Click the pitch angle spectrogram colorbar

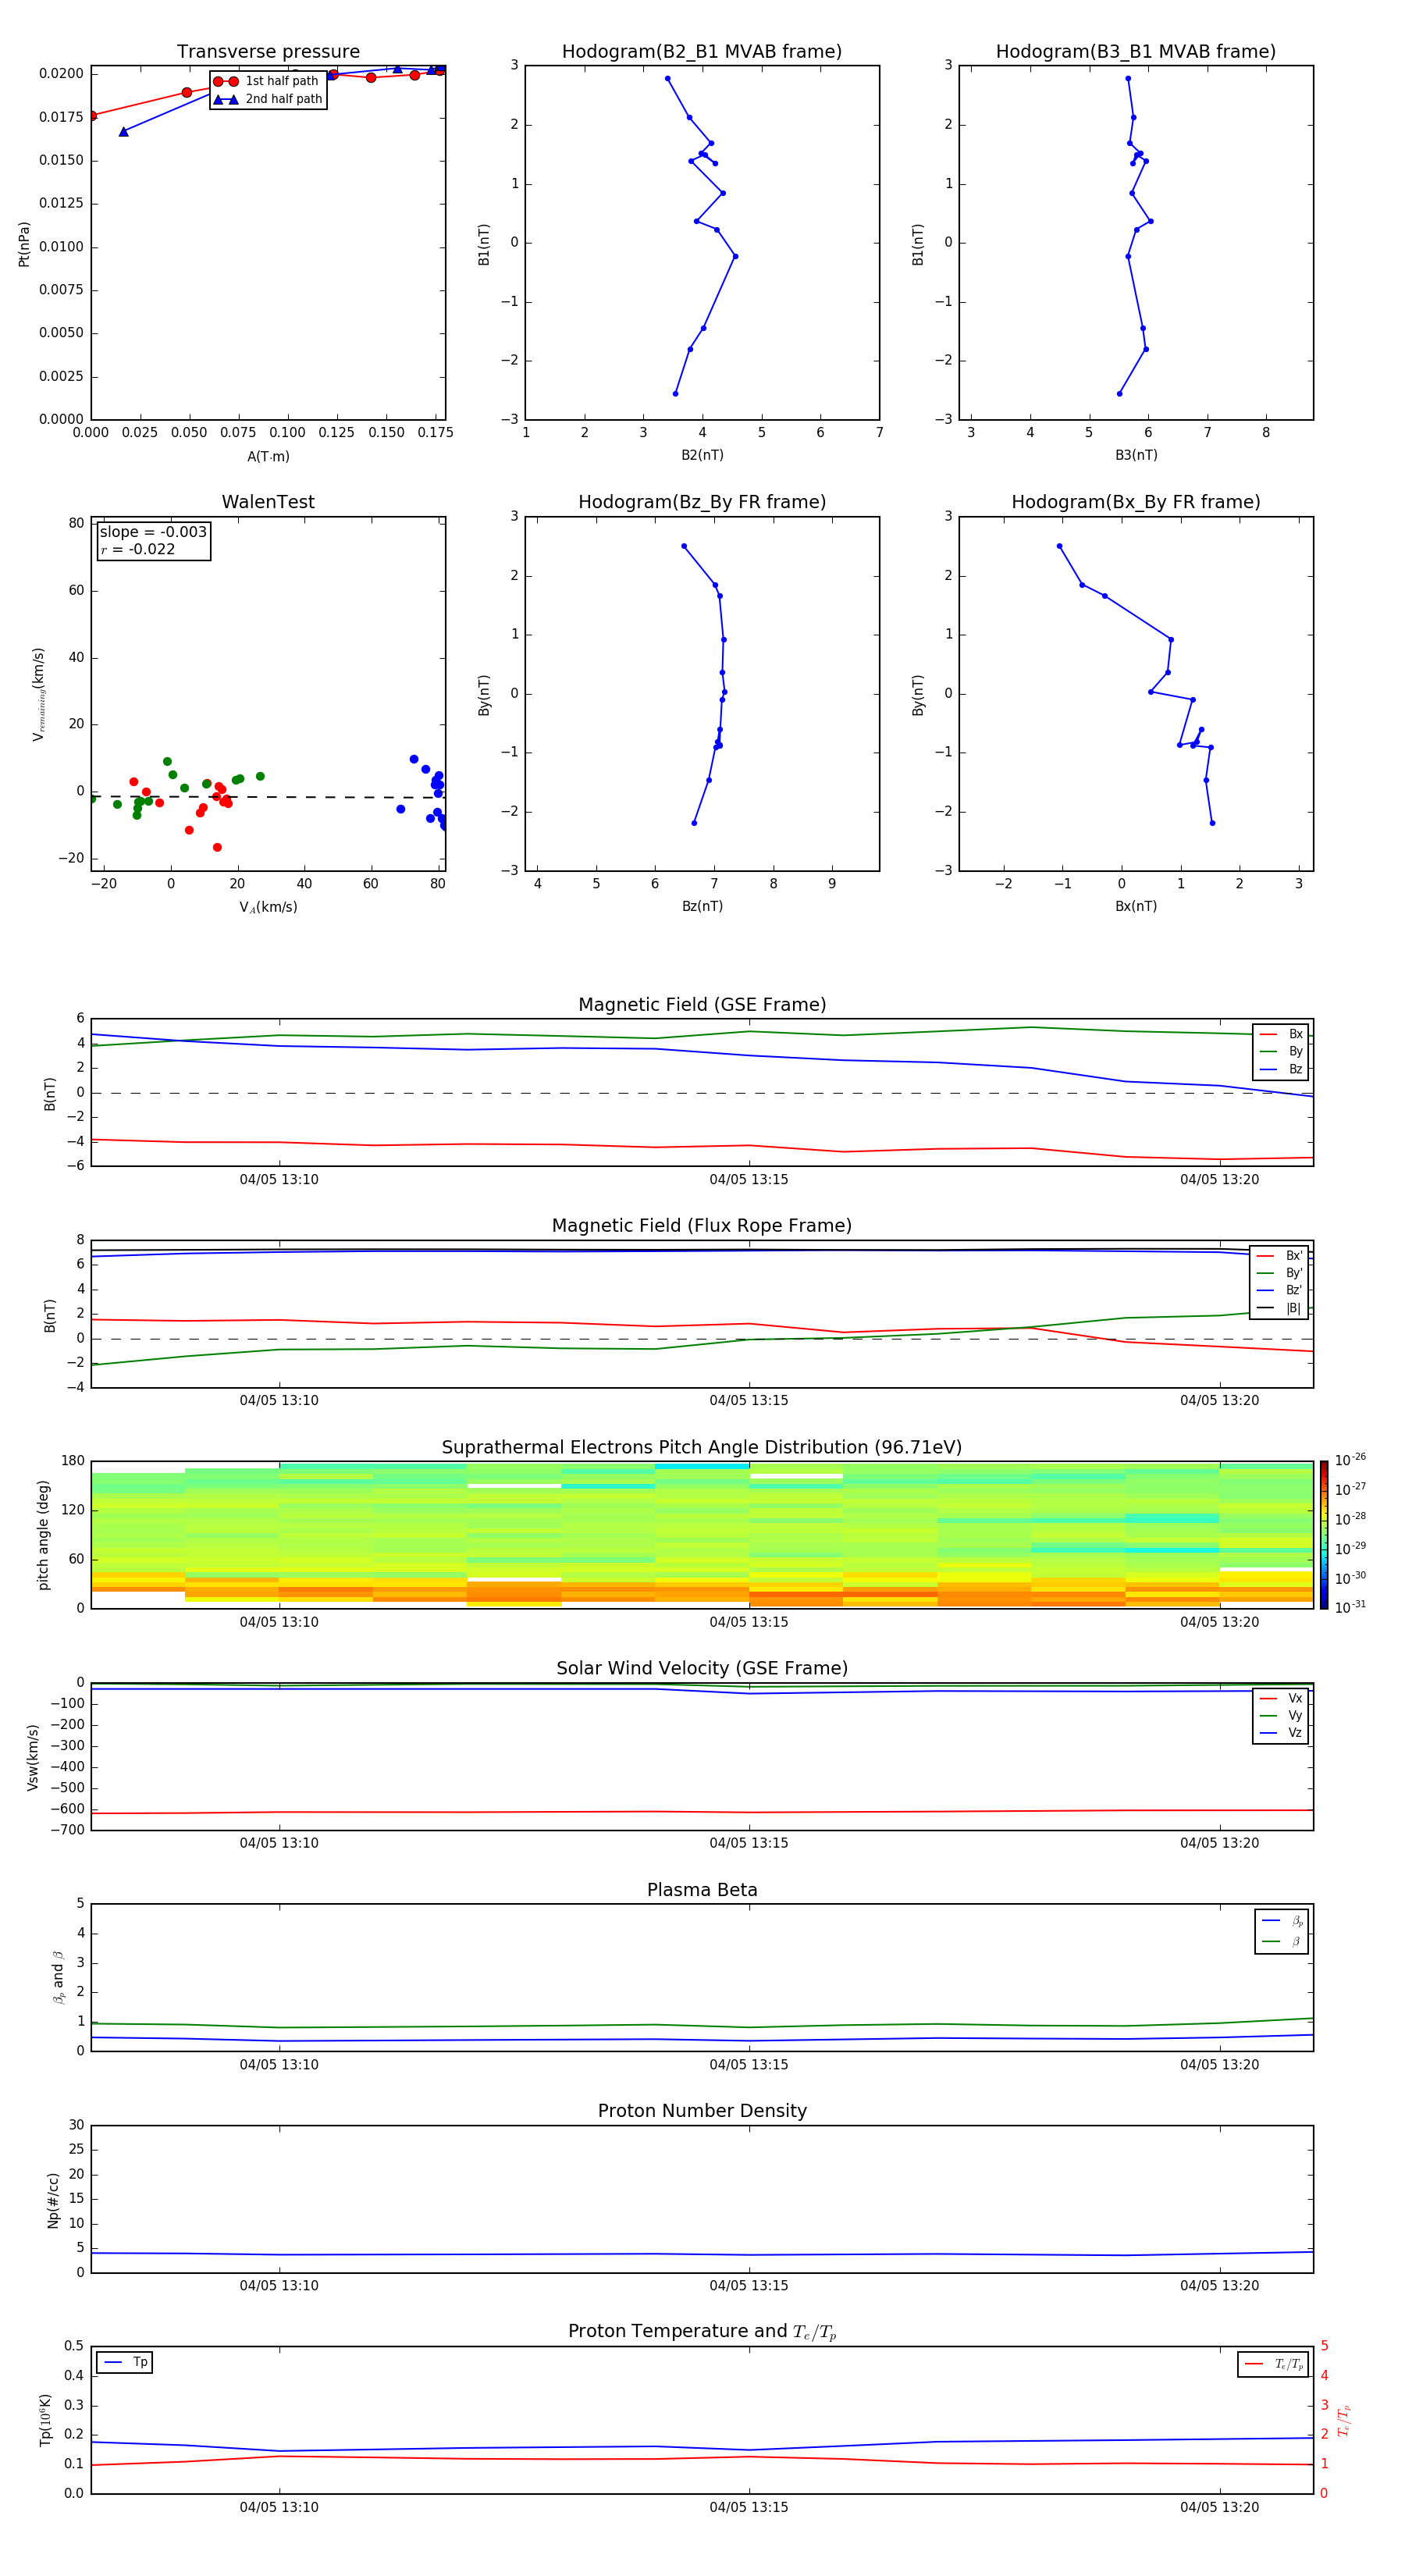1324,1535
